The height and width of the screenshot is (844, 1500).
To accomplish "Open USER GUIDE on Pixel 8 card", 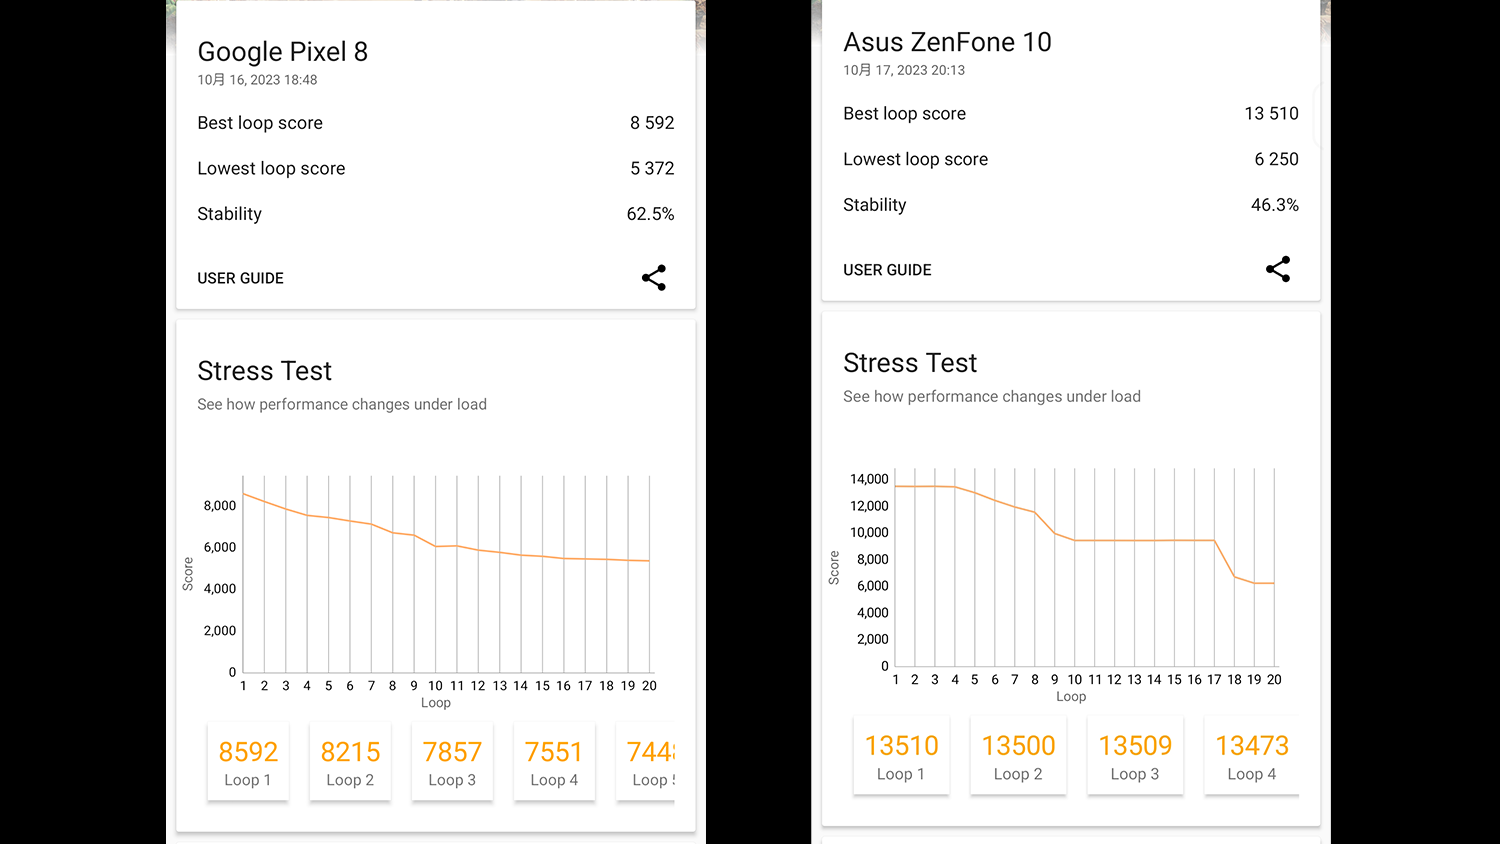I will (x=240, y=278).
